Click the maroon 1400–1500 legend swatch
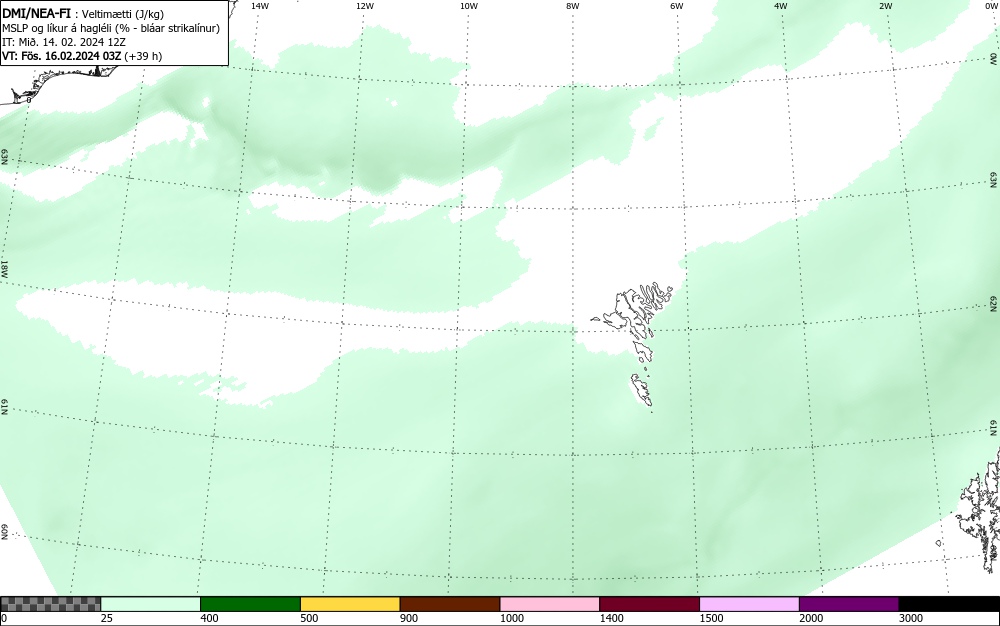This screenshot has height=626, width=1000. pos(650,604)
